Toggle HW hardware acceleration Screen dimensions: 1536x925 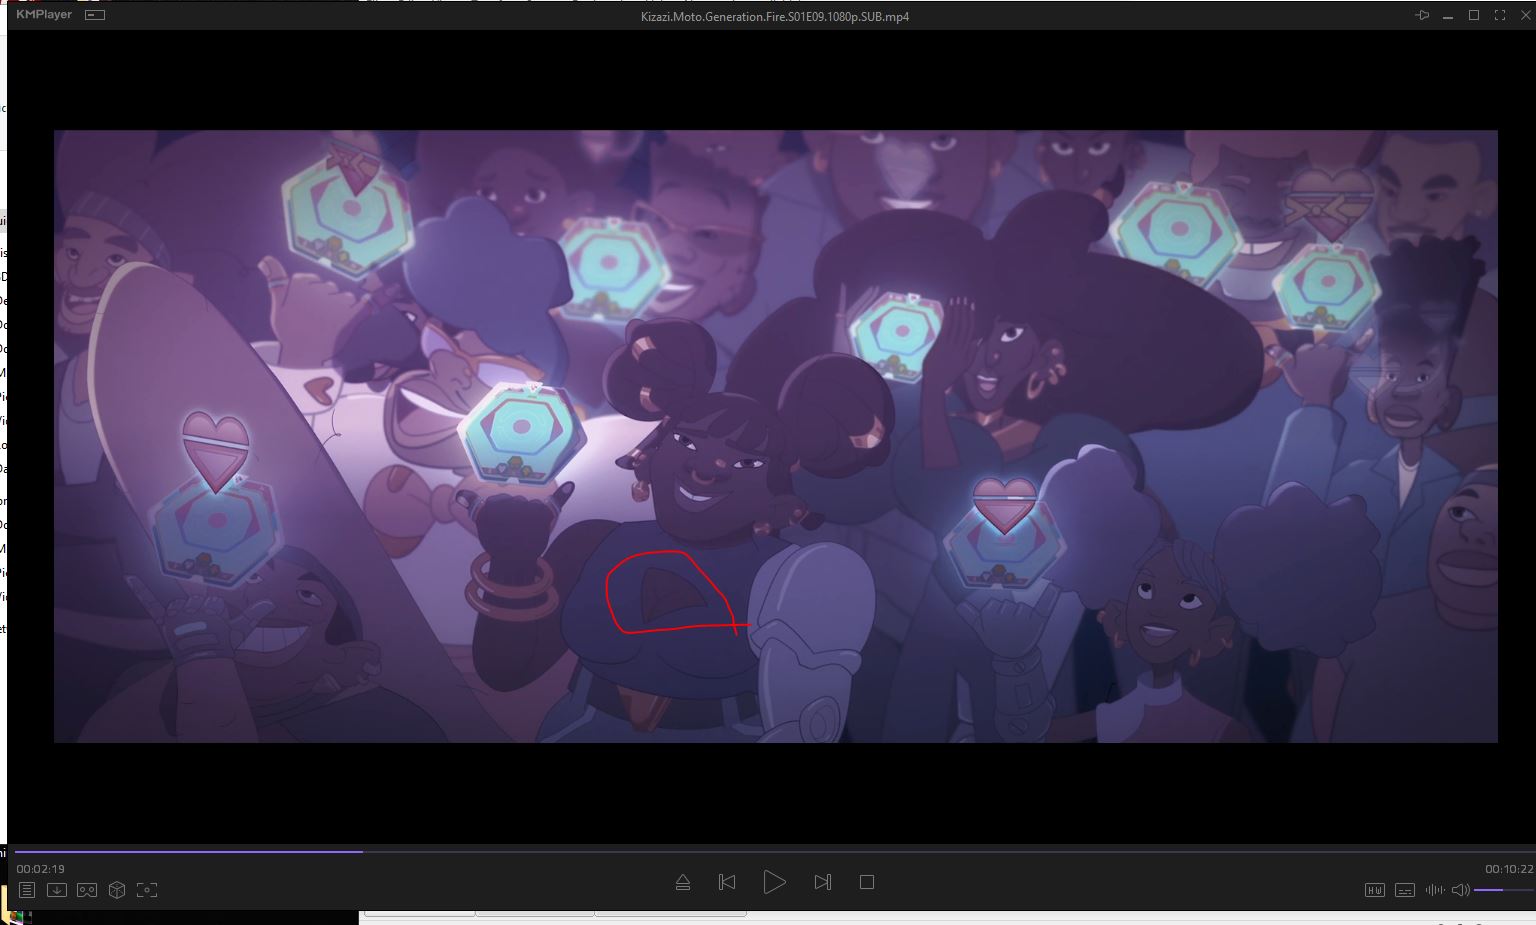tap(1375, 890)
